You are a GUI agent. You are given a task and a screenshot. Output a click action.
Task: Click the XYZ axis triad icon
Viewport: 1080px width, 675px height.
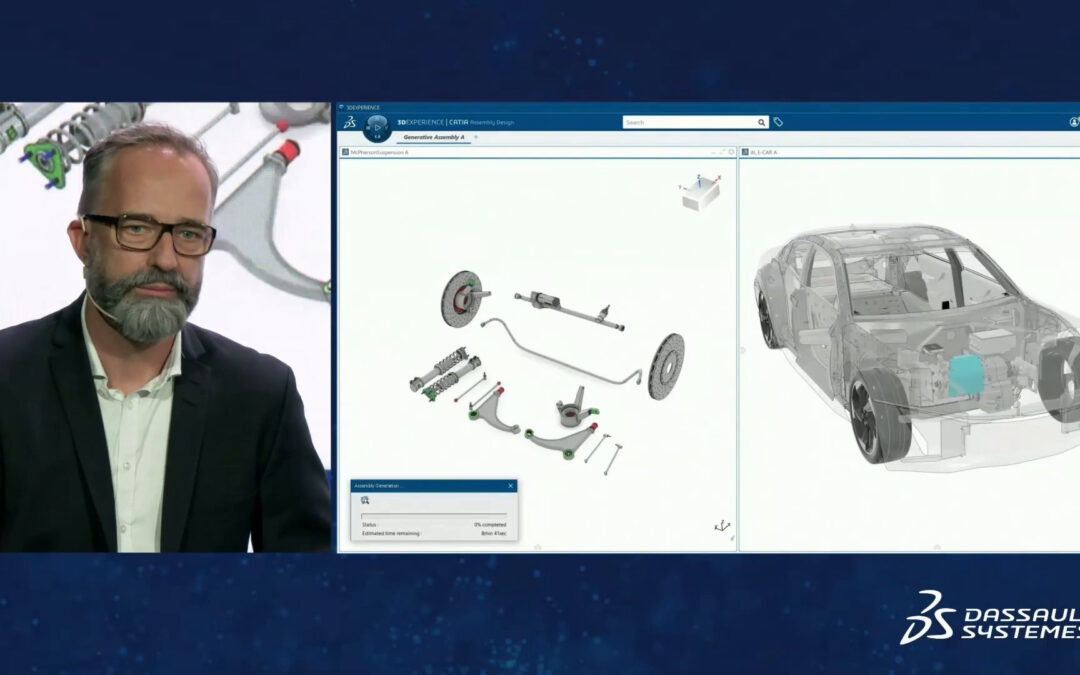pos(722,526)
